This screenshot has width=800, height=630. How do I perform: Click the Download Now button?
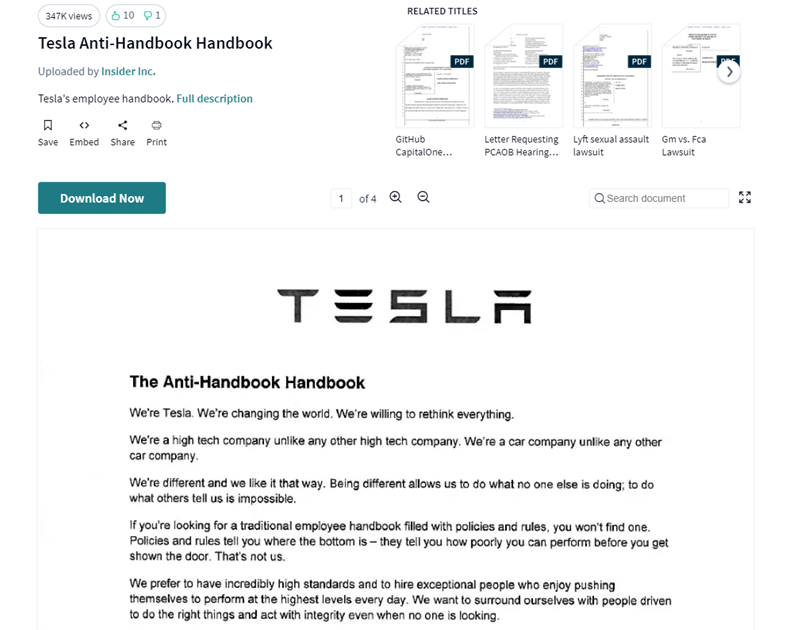(x=102, y=198)
